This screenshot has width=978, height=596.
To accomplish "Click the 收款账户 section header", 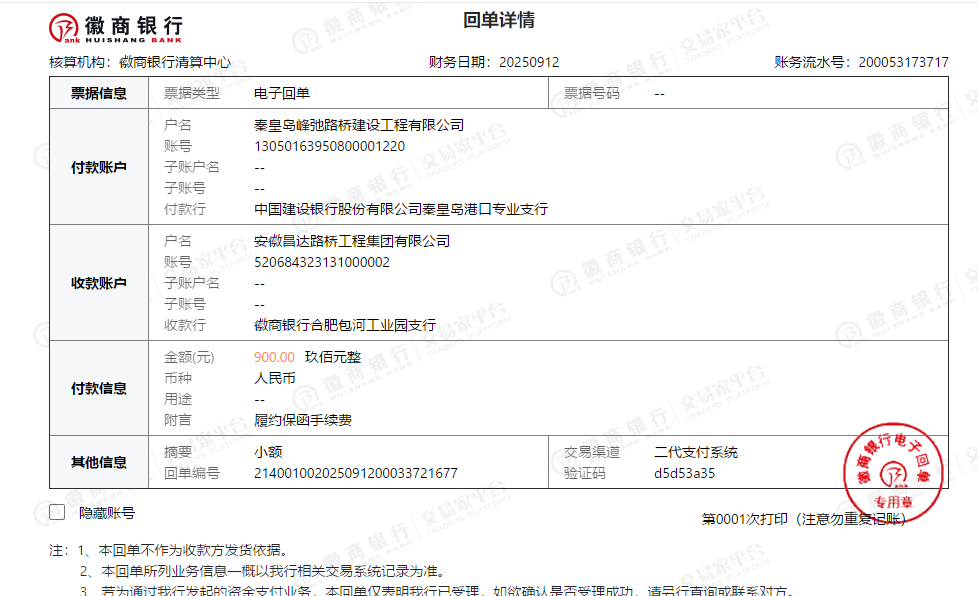I will 98,283.
